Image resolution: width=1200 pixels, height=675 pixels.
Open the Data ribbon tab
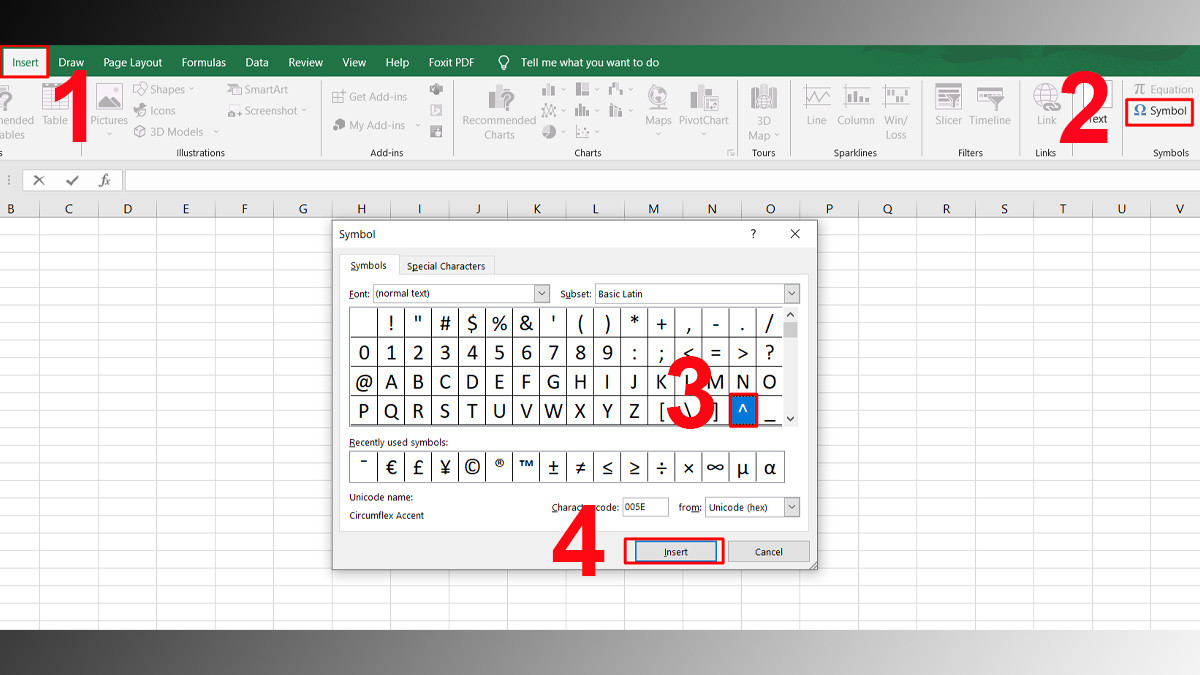click(x=257, y=62)
